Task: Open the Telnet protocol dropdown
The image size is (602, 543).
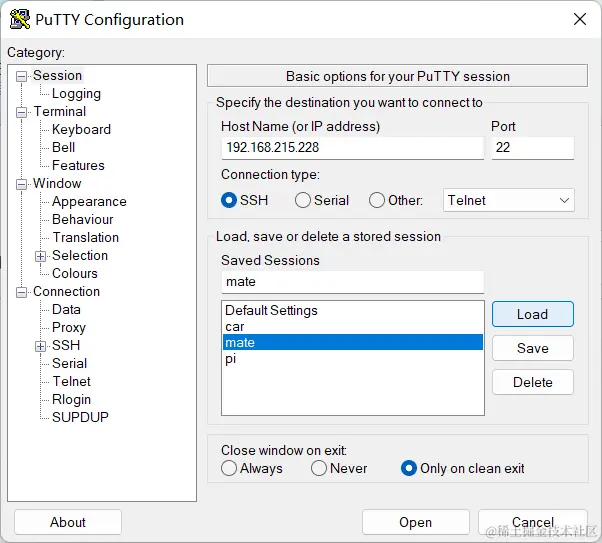Action: tap(508, 200)
